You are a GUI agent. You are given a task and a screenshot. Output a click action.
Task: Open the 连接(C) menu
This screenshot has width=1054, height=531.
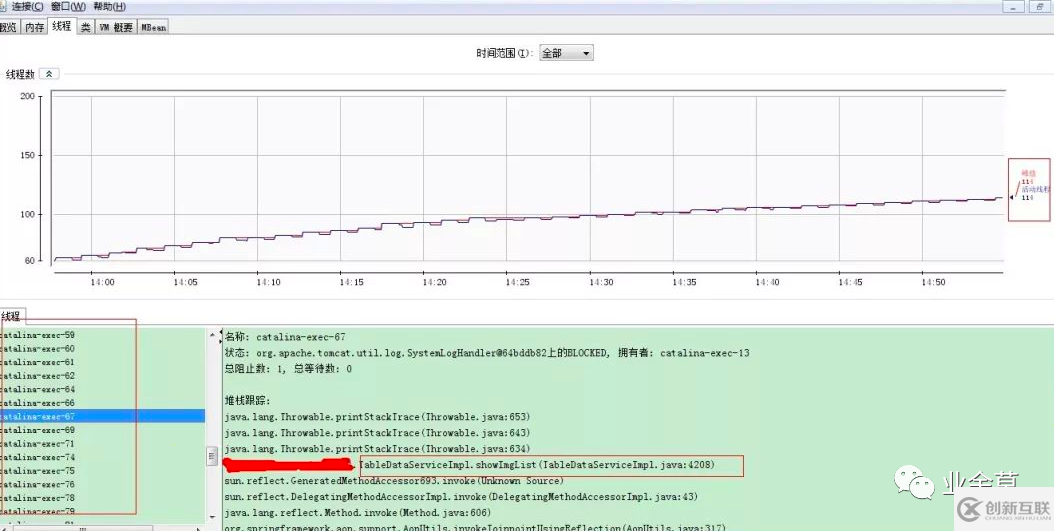click(x=27, y=6)
